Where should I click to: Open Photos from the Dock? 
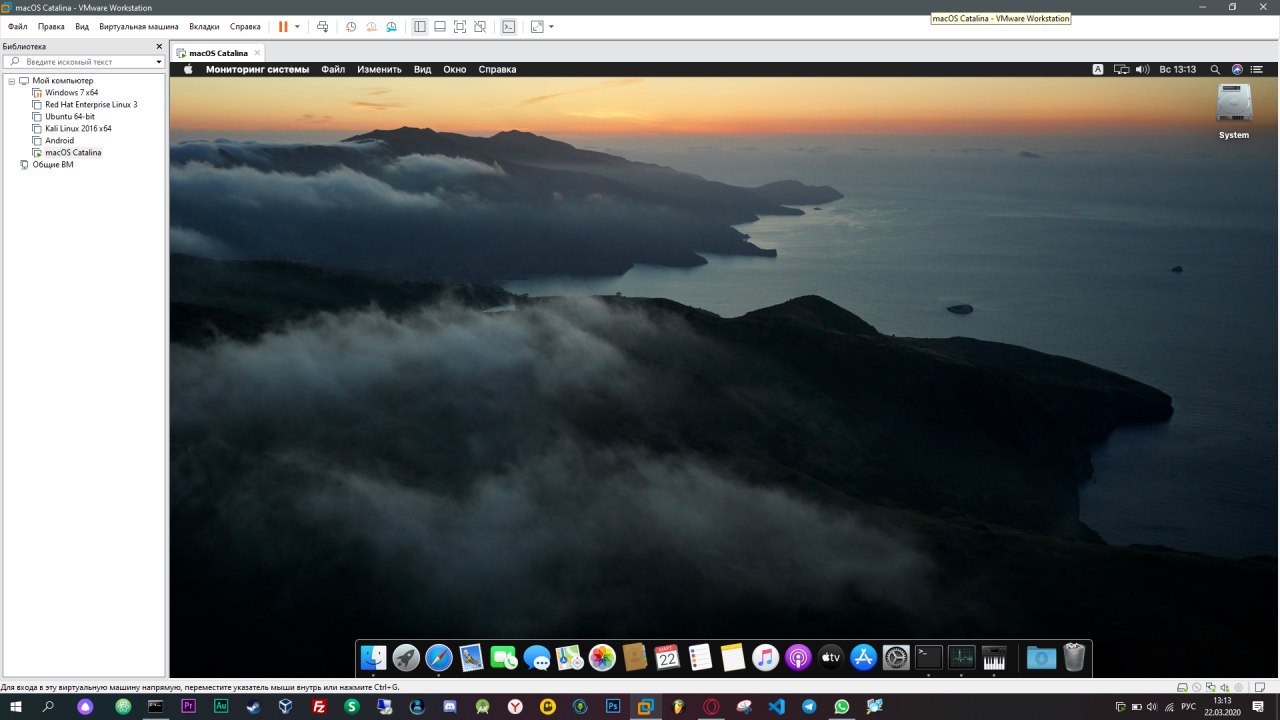click(602, 657)
